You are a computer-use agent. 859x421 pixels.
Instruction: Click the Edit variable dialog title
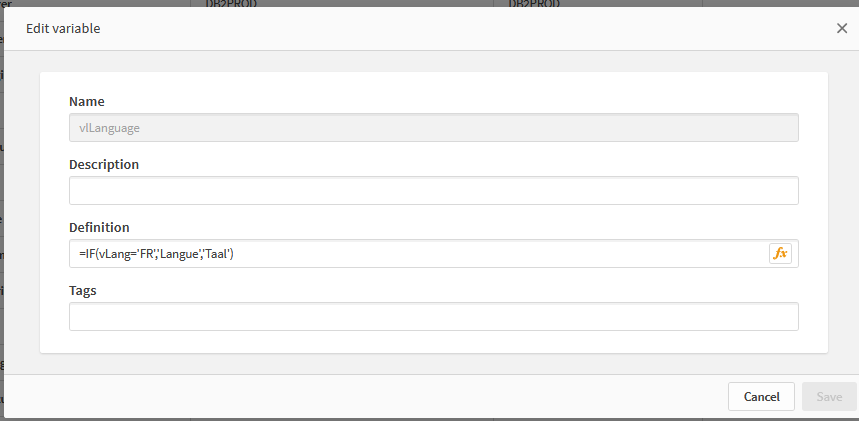click(x=63, y=28)
